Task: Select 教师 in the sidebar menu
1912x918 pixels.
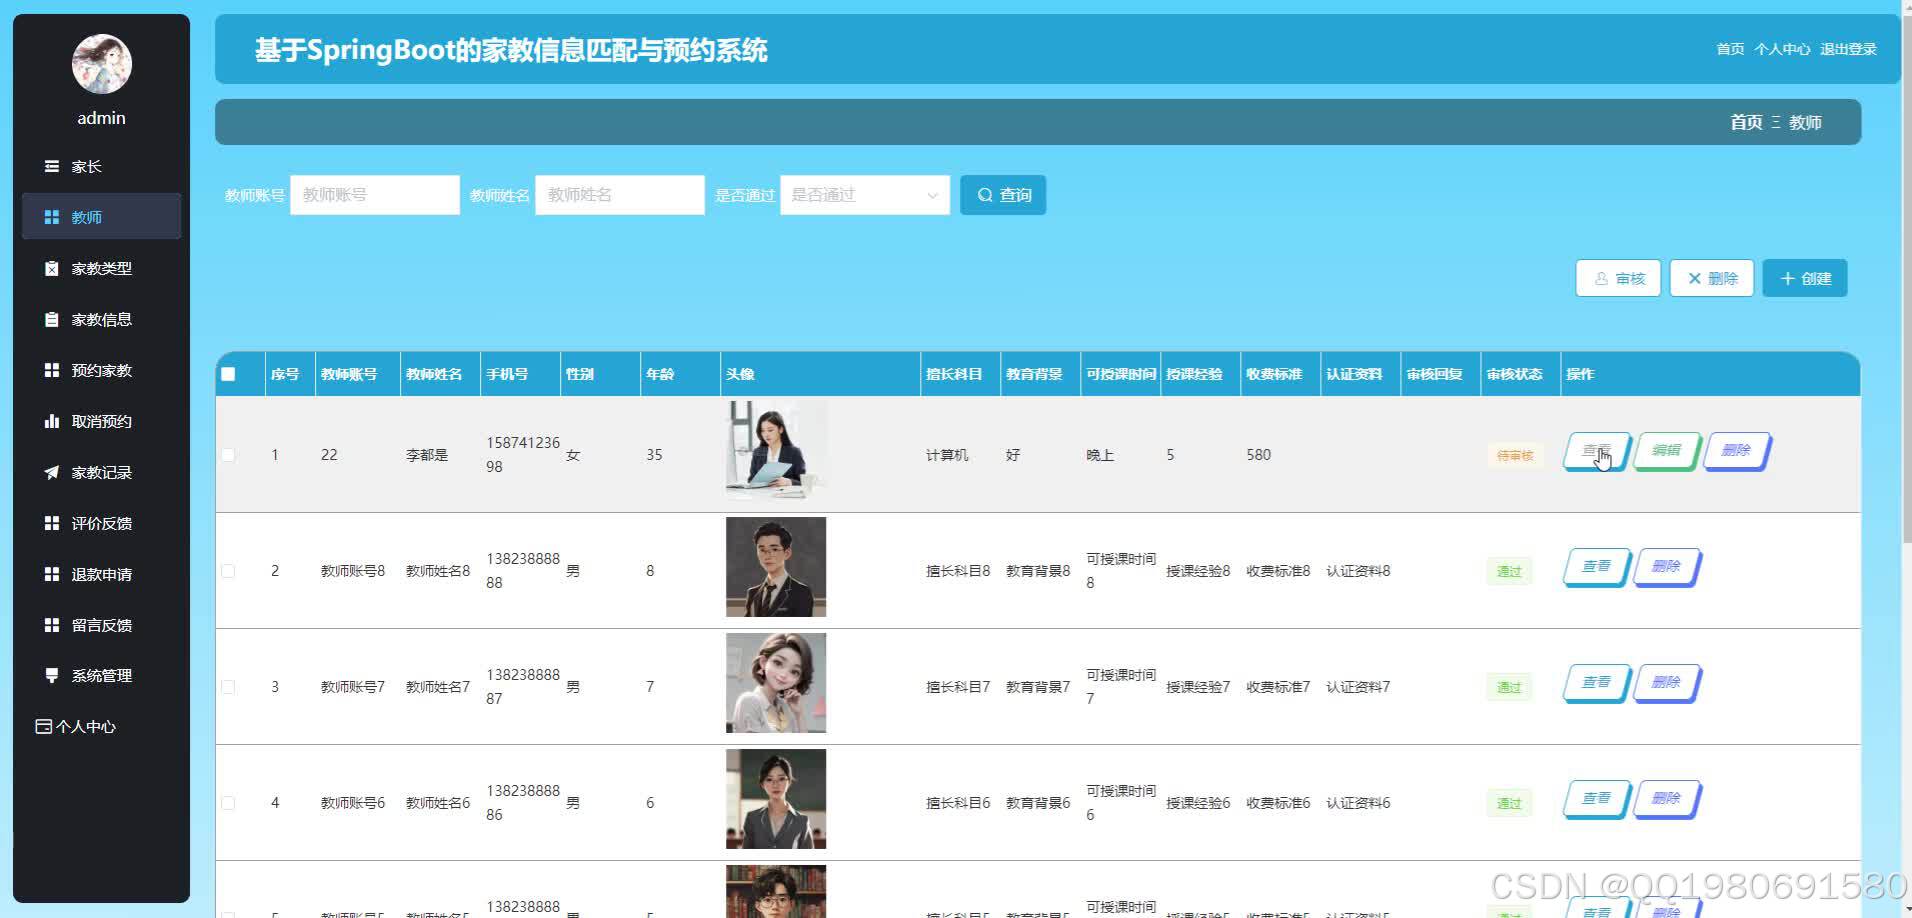Action: click(101, 217)
